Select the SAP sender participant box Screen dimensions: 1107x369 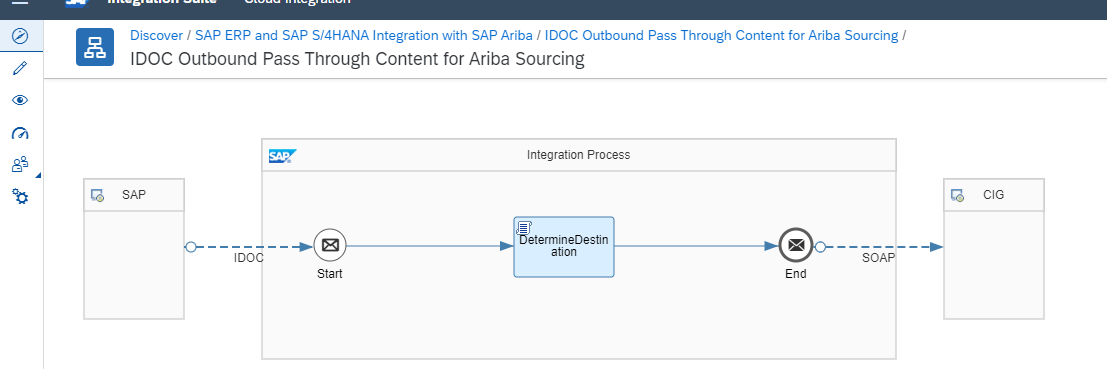[134, 248]
